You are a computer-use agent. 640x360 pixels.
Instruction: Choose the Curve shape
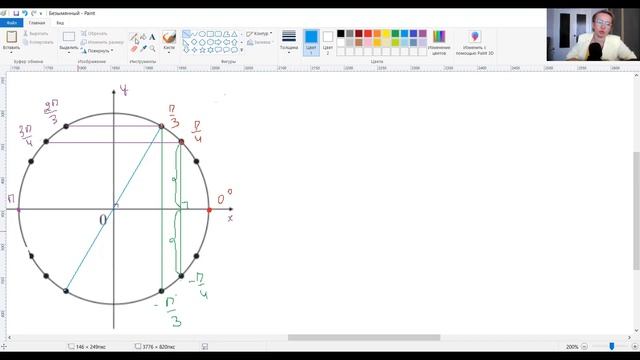click(194, 34)
